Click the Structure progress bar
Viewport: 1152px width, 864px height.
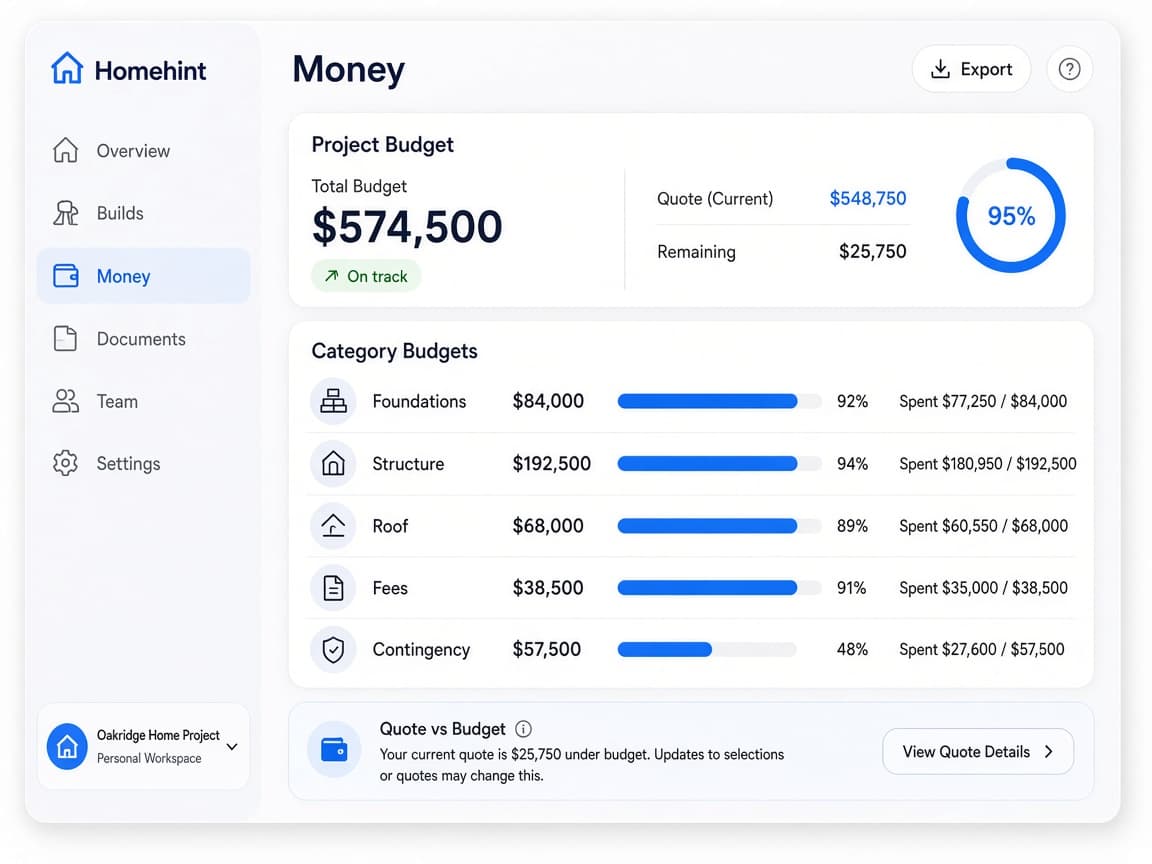(719, 464)
